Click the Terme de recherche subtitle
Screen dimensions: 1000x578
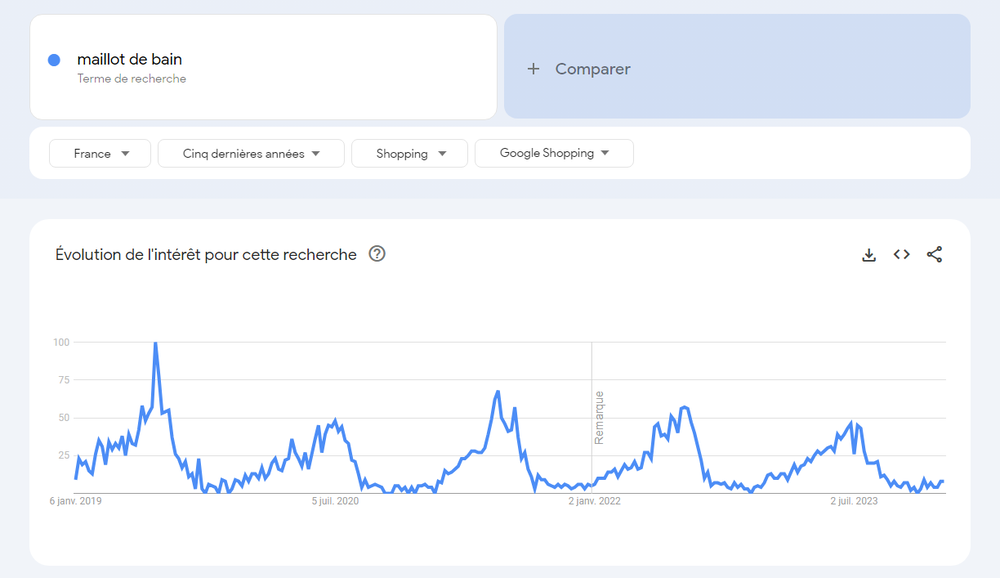(x=131, y=79)
